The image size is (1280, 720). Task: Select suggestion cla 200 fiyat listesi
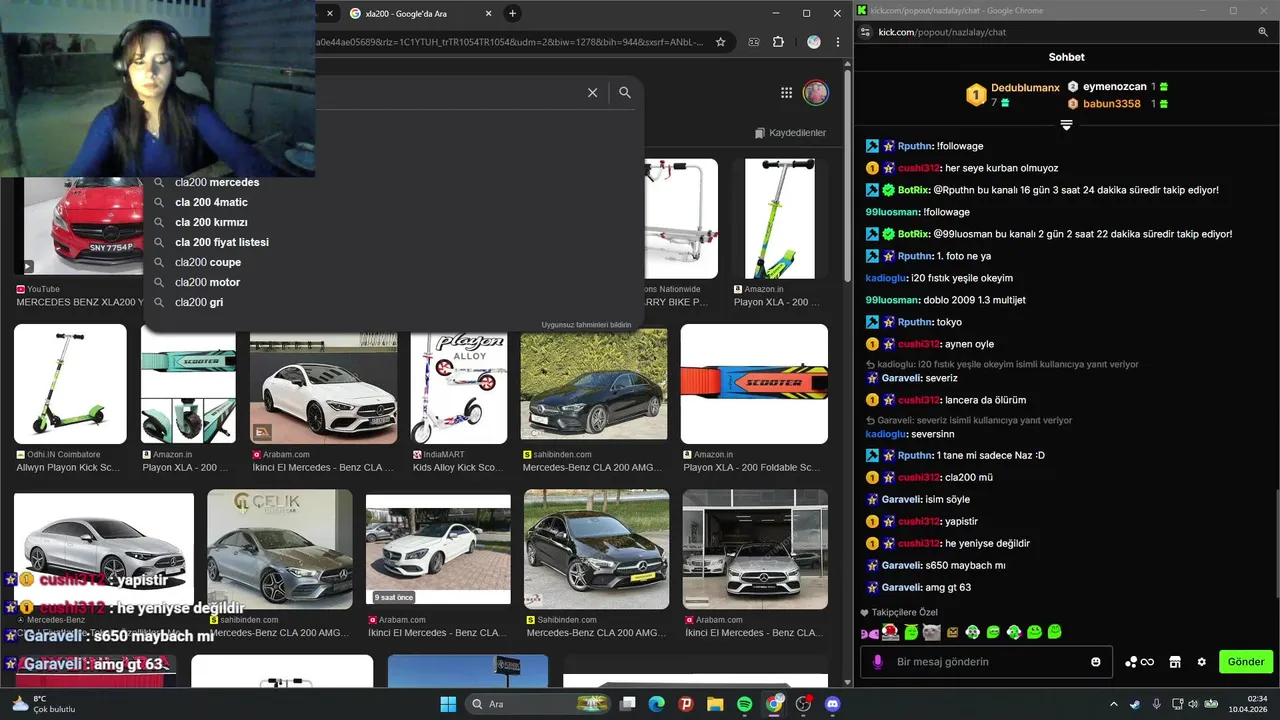pyautogui.click(x=222, y=242)
